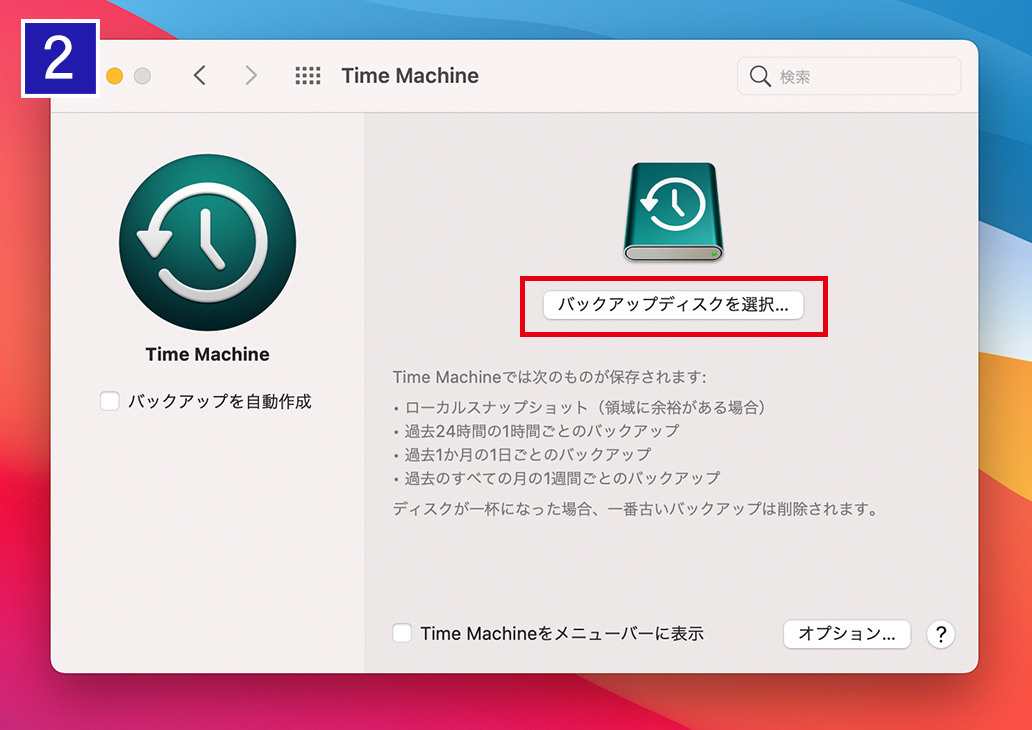This screenshot has width=1032, height=730.
Task: Click the gray zoom window button
Action: pos(142,76)
